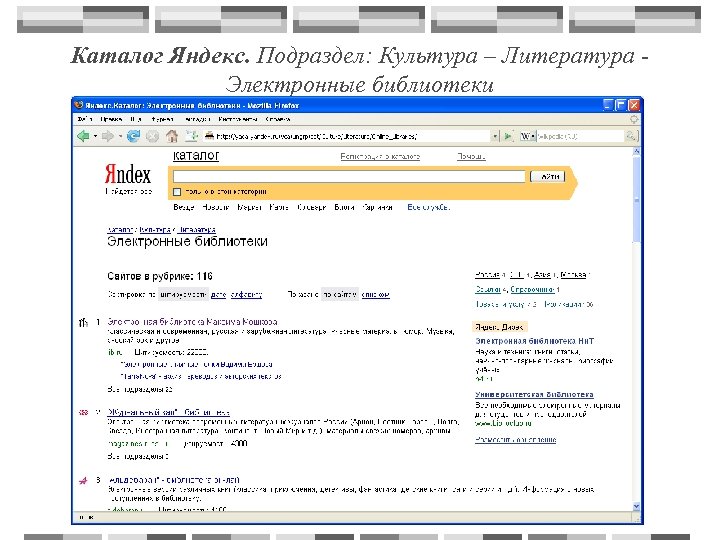Tick the 'only in this category' checkbox
720x540 pixels.
[x=177, y=192]
